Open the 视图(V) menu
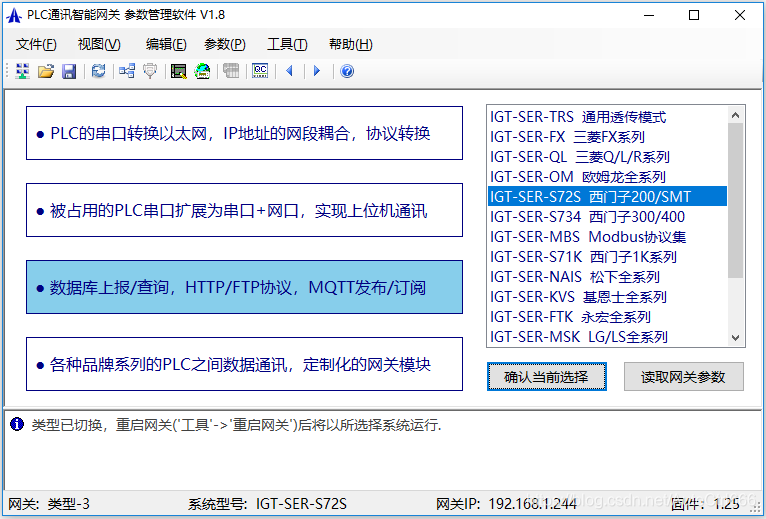766x519 pixels. [99, 44]
